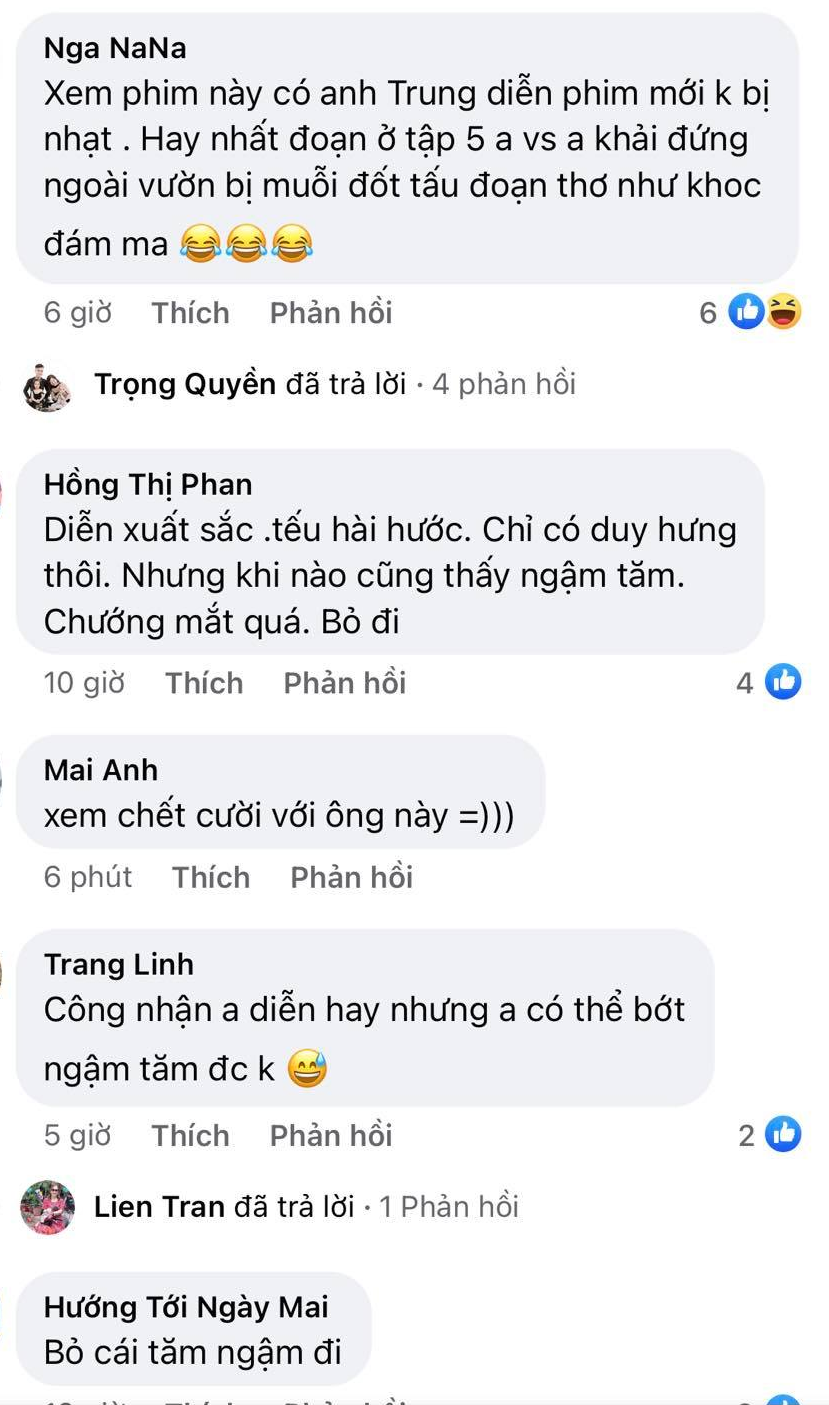
Task: Reply to Nga NaNa's comment with Phản hồi
Action: point(331,313)
